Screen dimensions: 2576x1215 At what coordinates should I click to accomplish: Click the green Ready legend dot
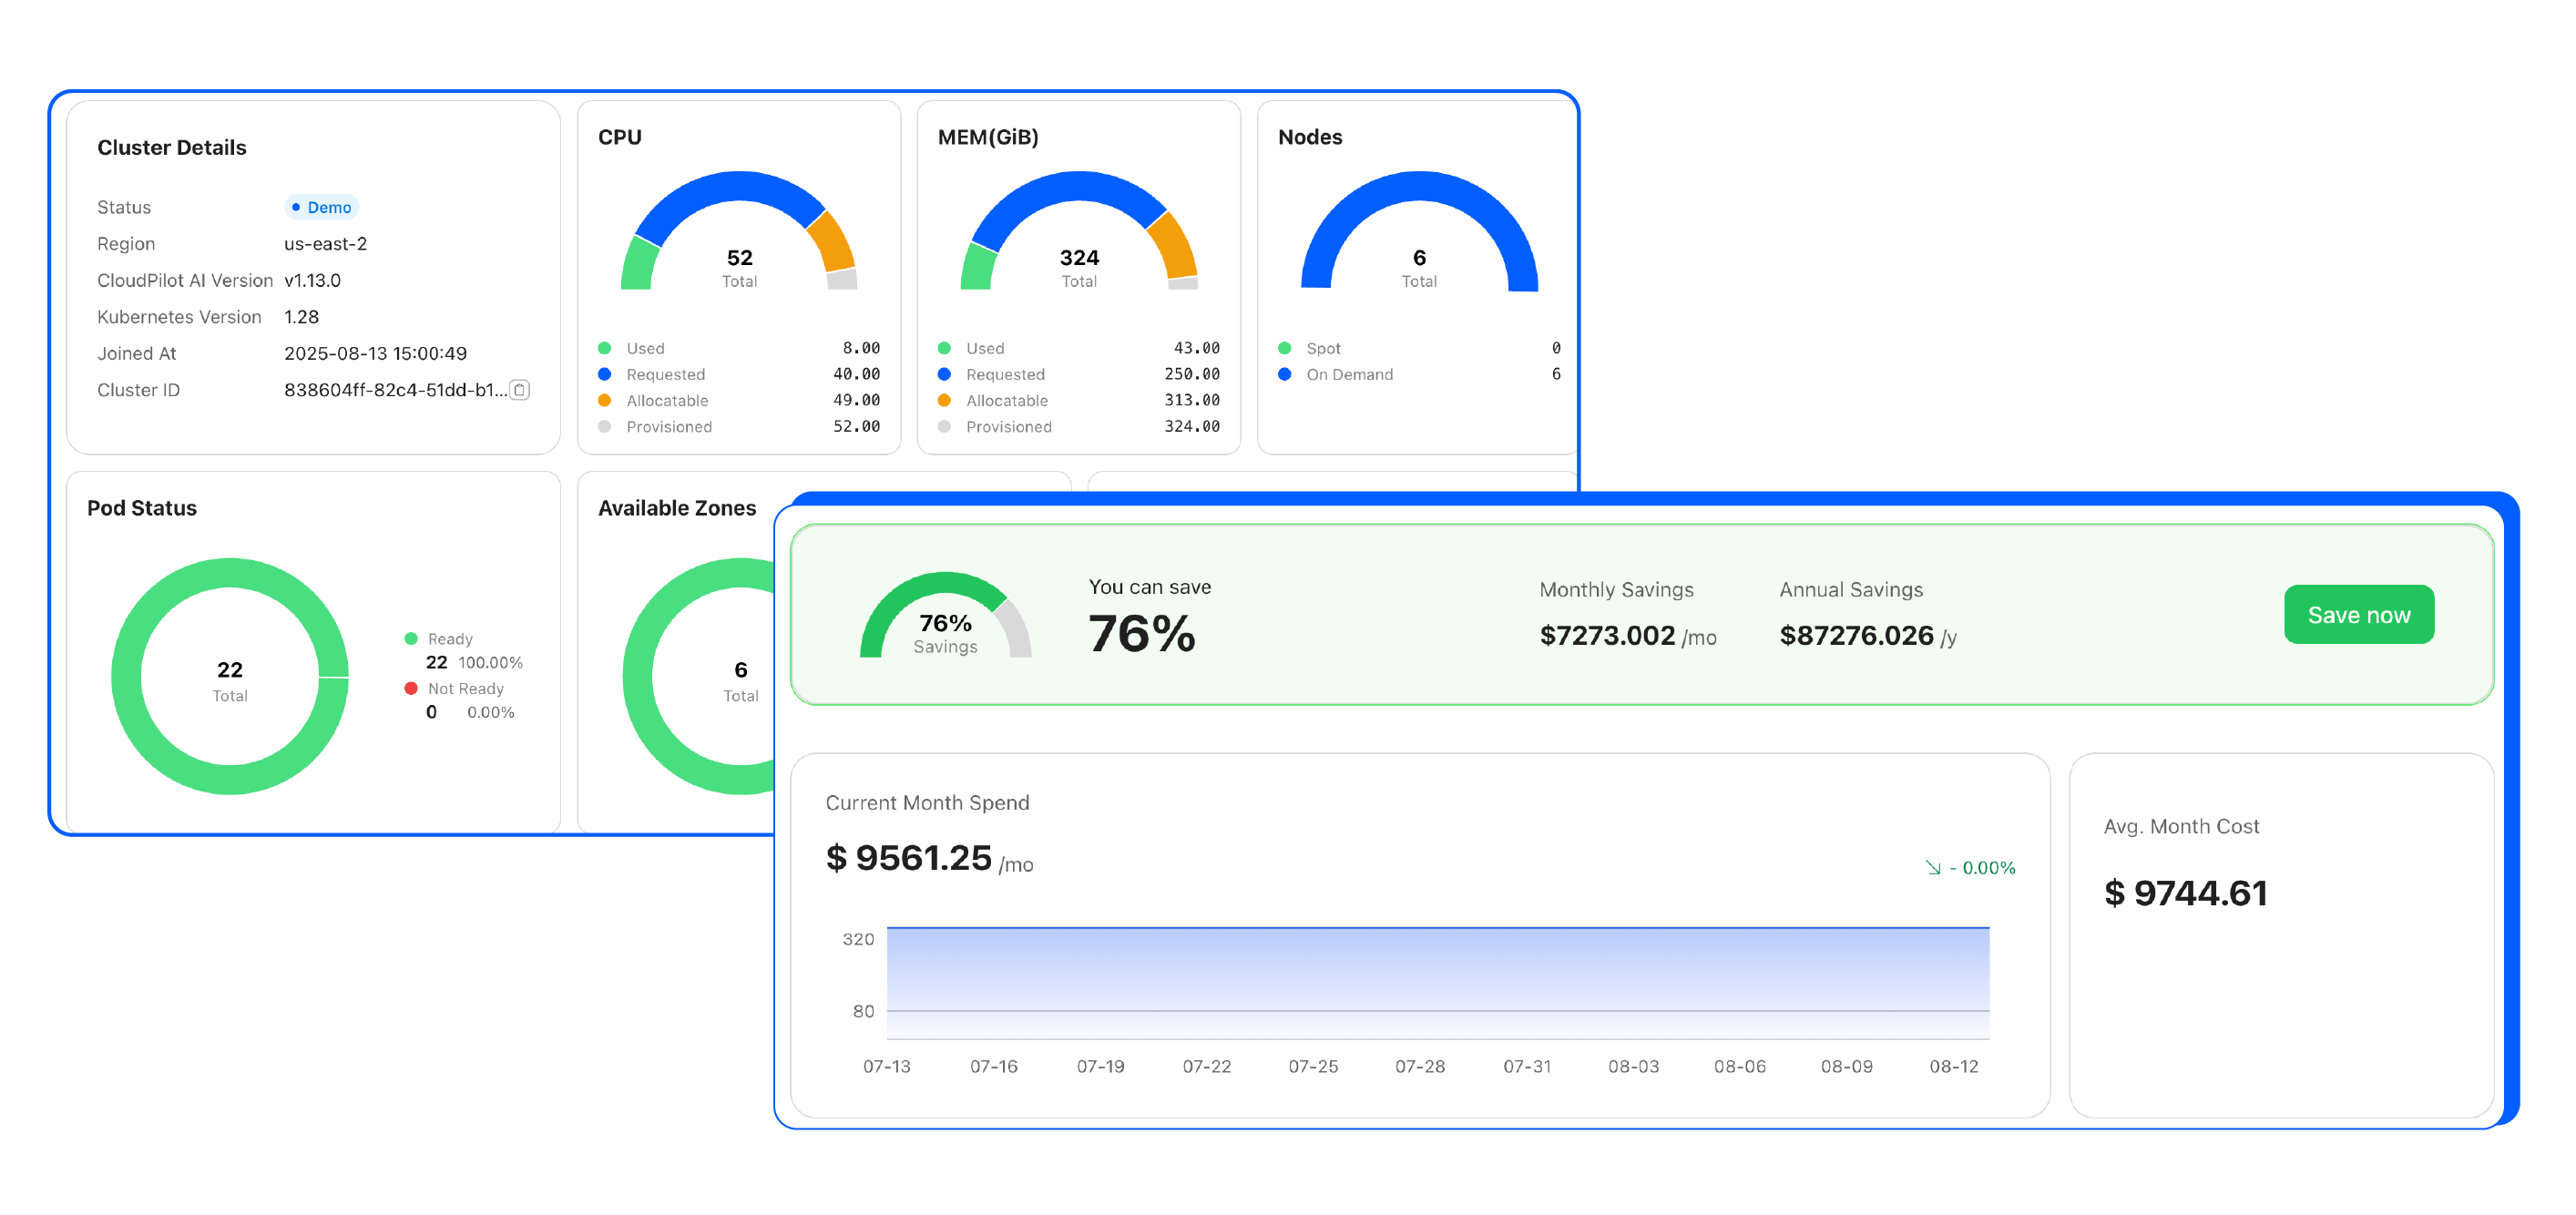pos(411,638)
